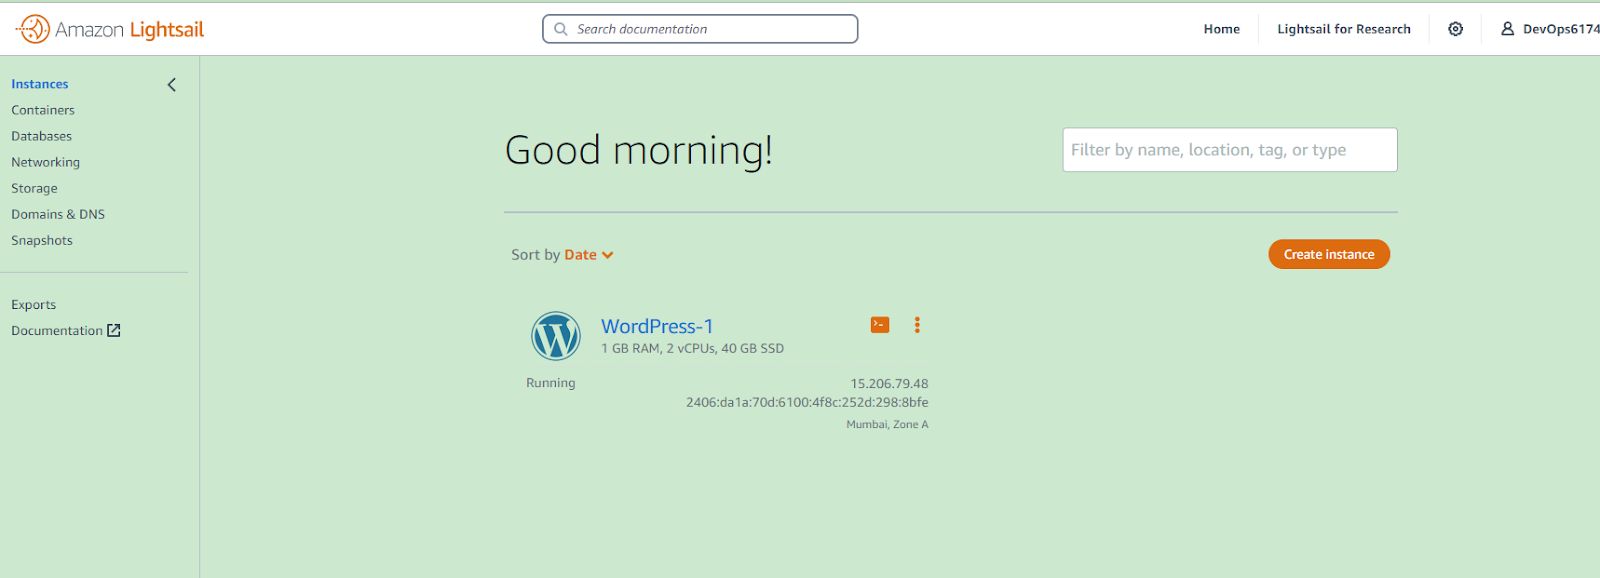Click the IPv6 address starting 2406:da1a
The height and width of the screenshot is (578, 1600).
(x=807, y=403)
